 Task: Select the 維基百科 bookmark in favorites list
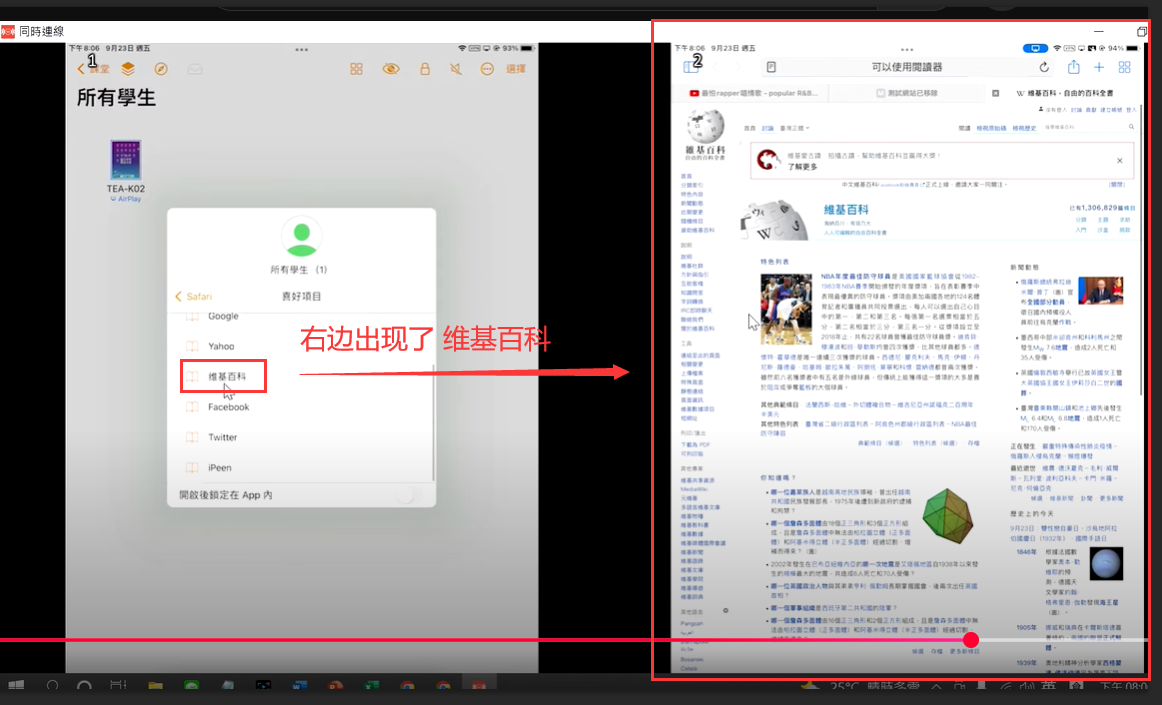click(227, 377)
